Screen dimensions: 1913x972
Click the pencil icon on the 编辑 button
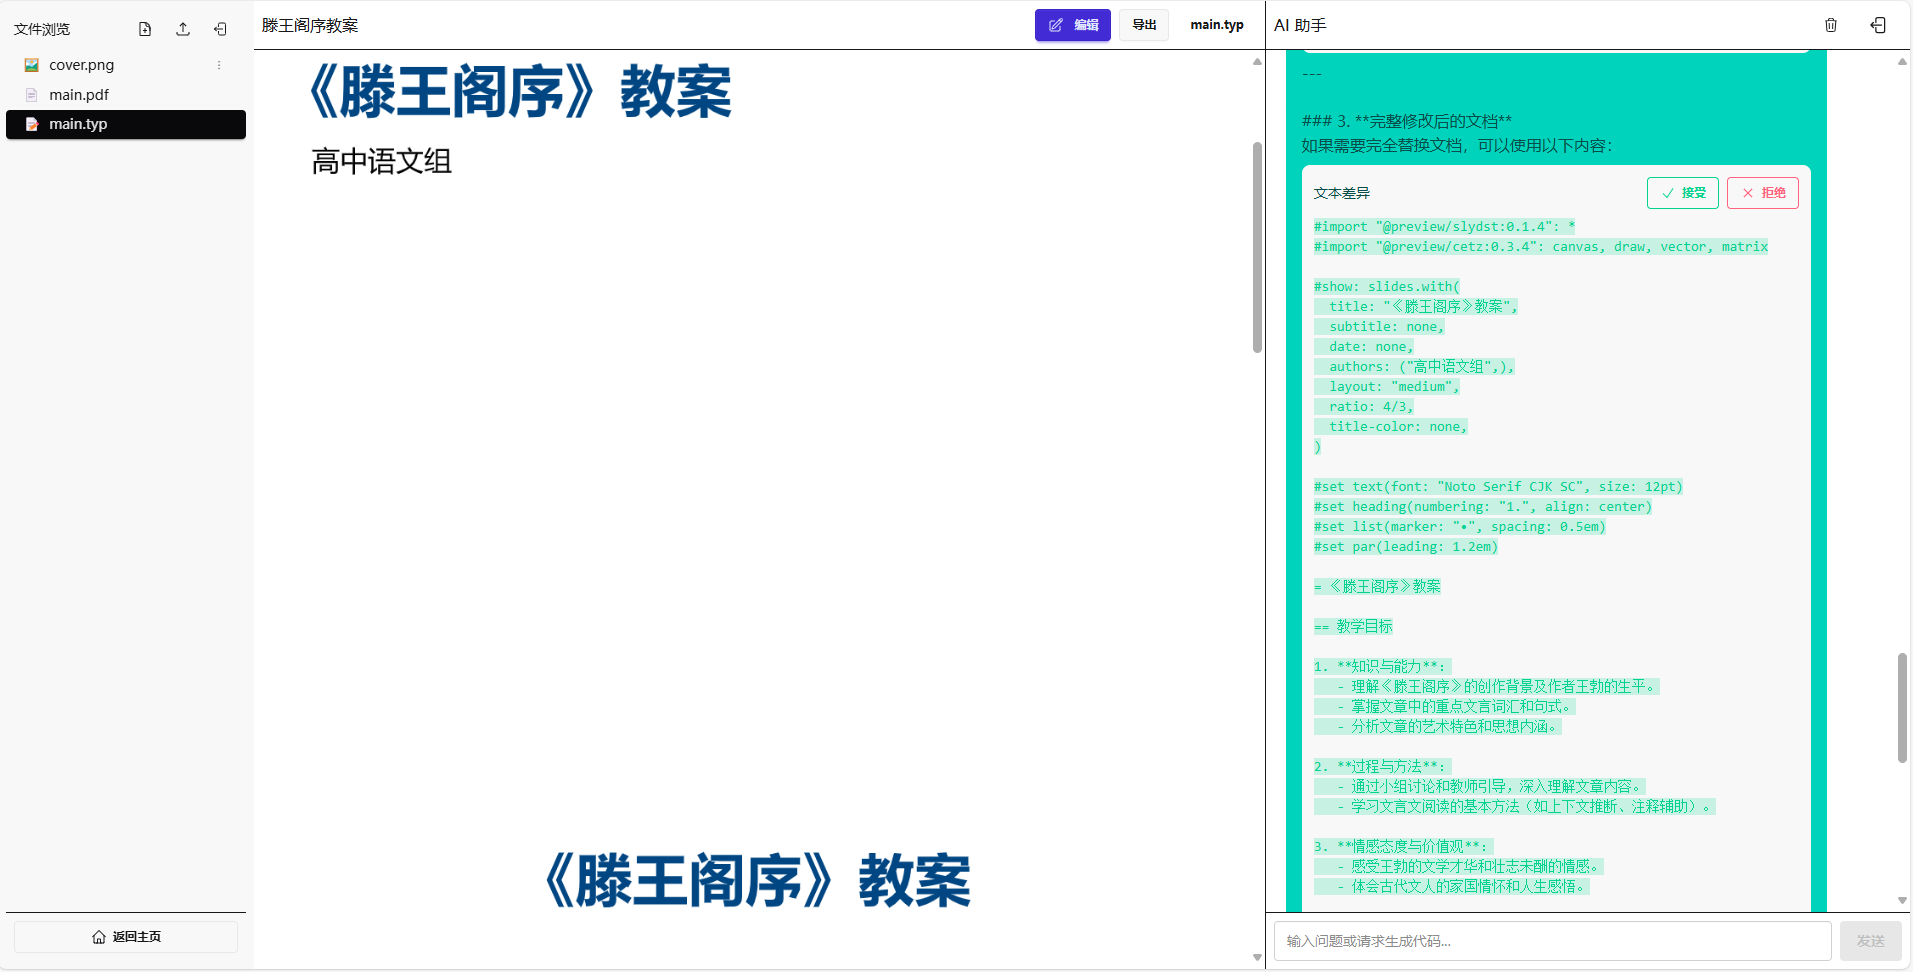1056,25
